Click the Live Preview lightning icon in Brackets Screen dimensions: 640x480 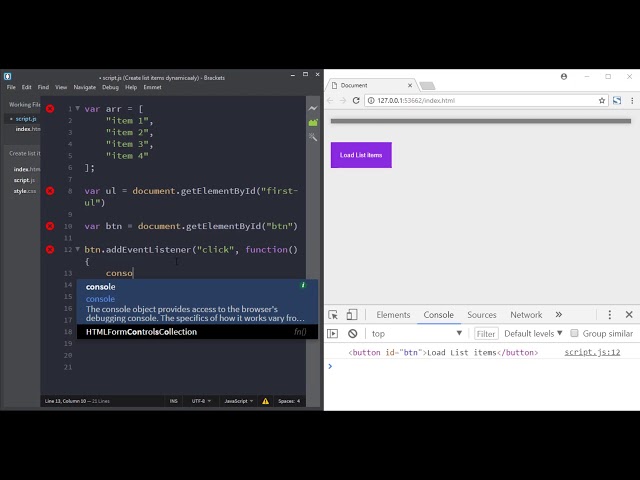313,108
